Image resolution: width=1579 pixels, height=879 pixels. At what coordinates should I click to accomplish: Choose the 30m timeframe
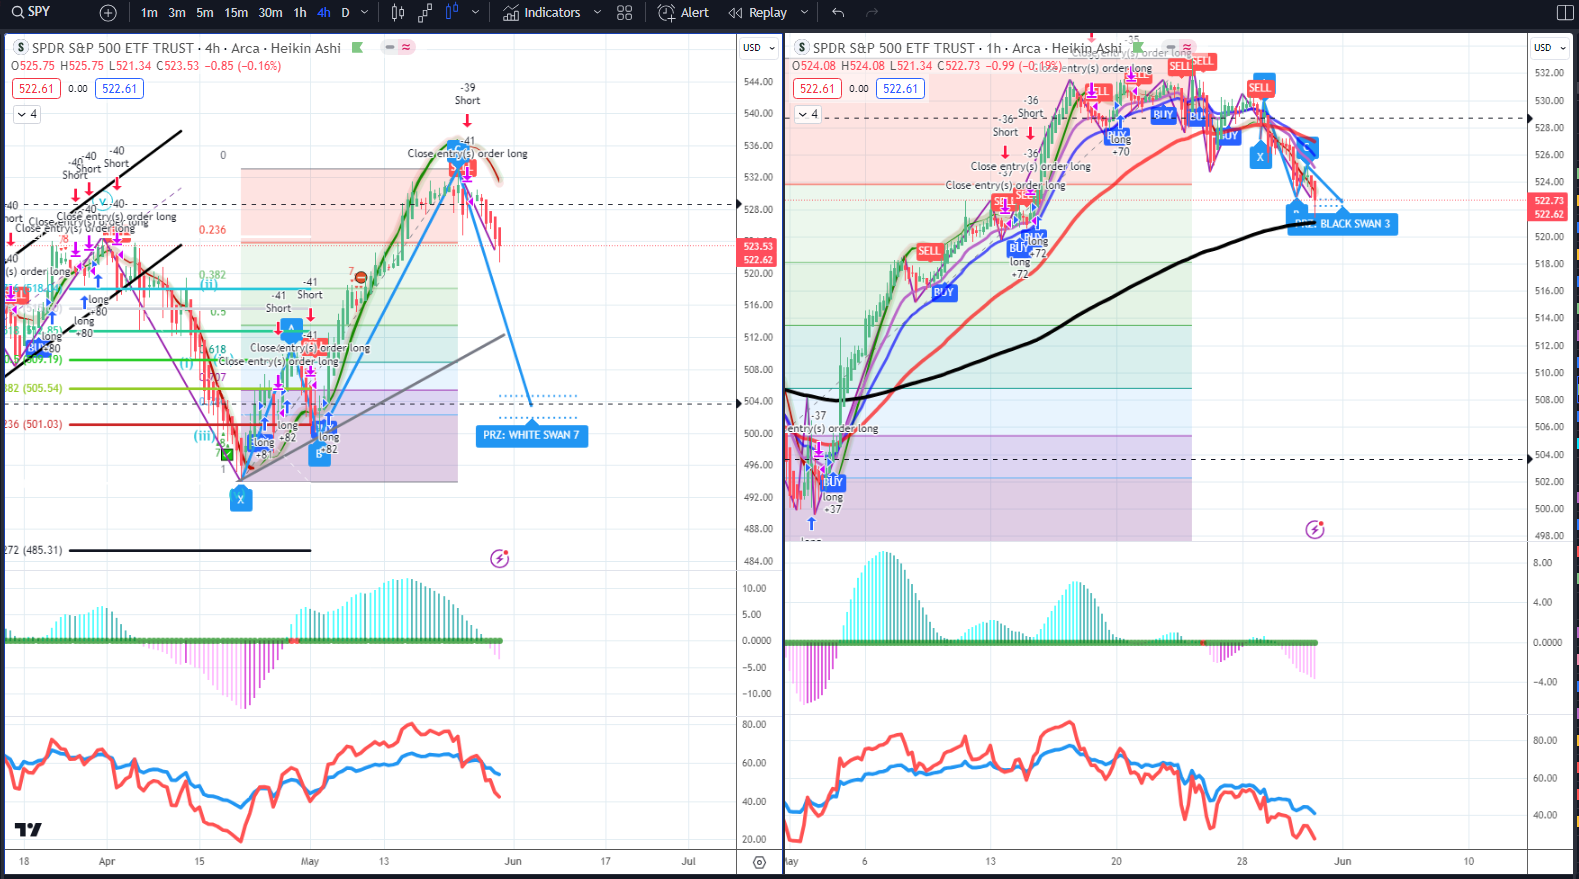(270, 13)
